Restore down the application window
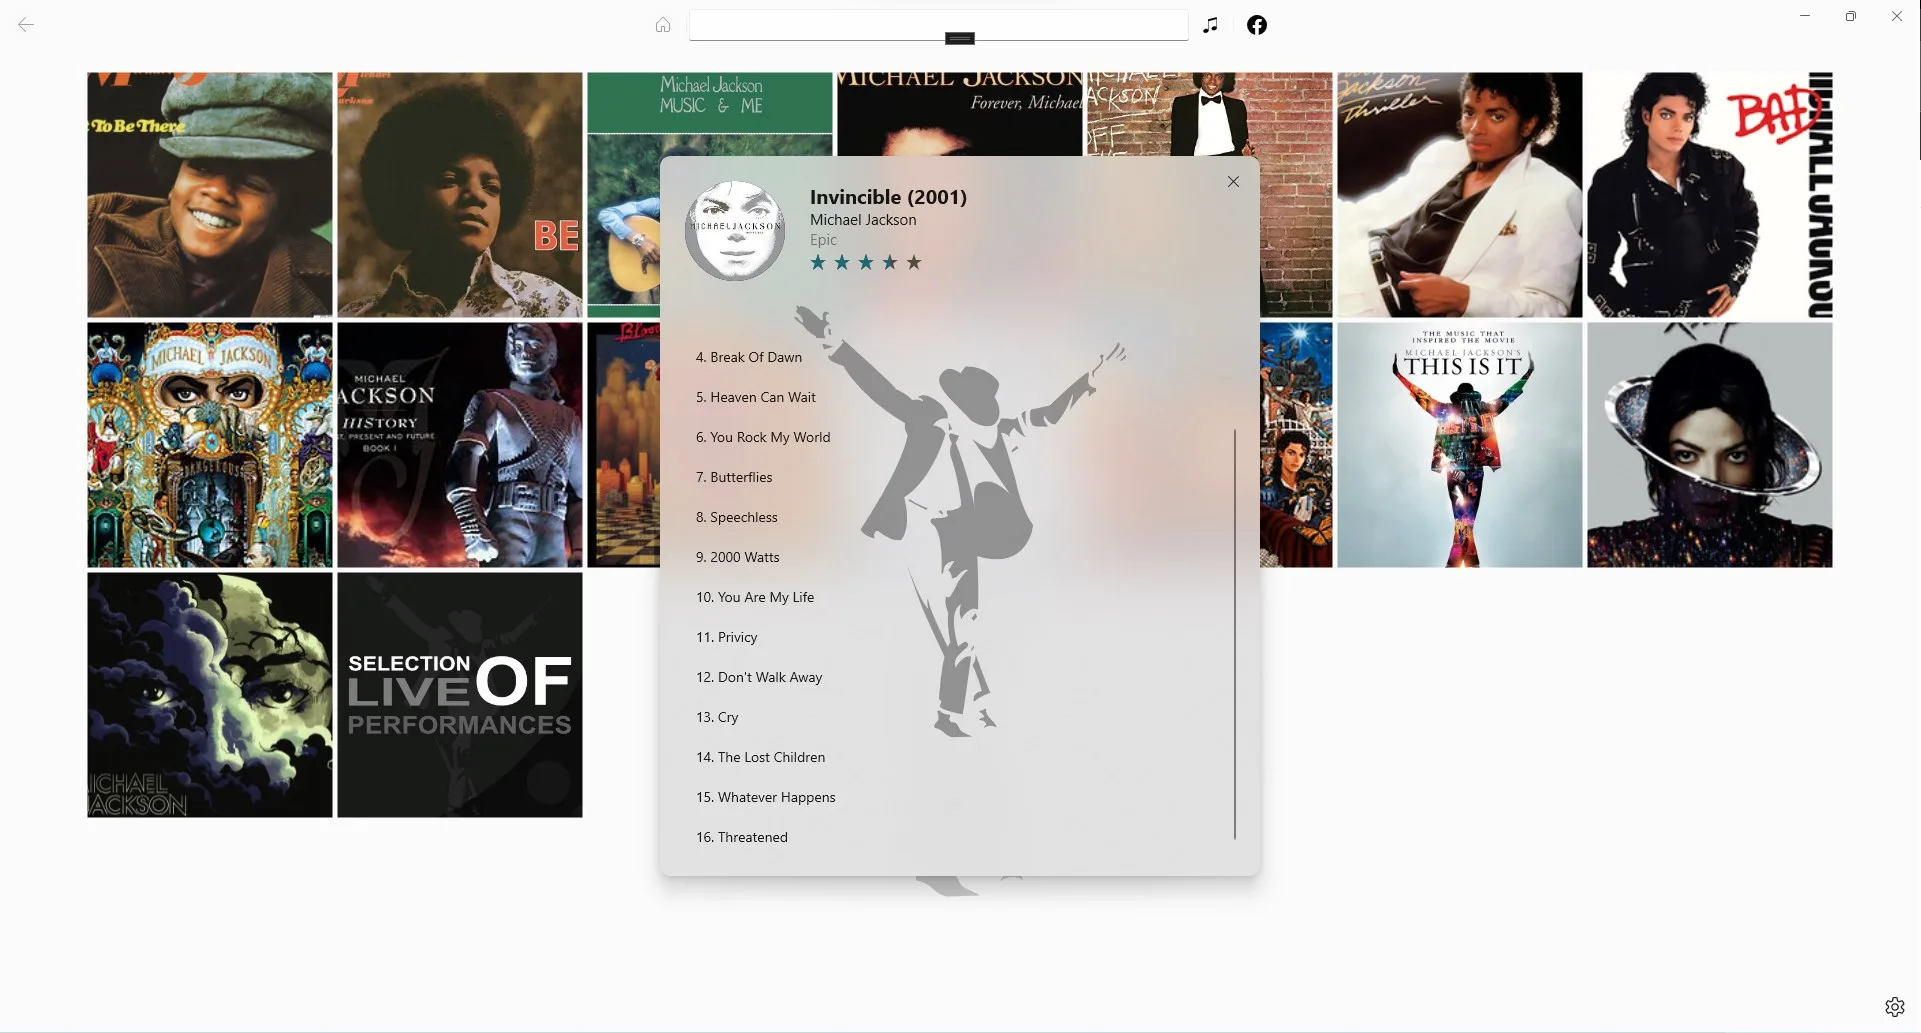1921x1033 pixels. click(1851, 16)
